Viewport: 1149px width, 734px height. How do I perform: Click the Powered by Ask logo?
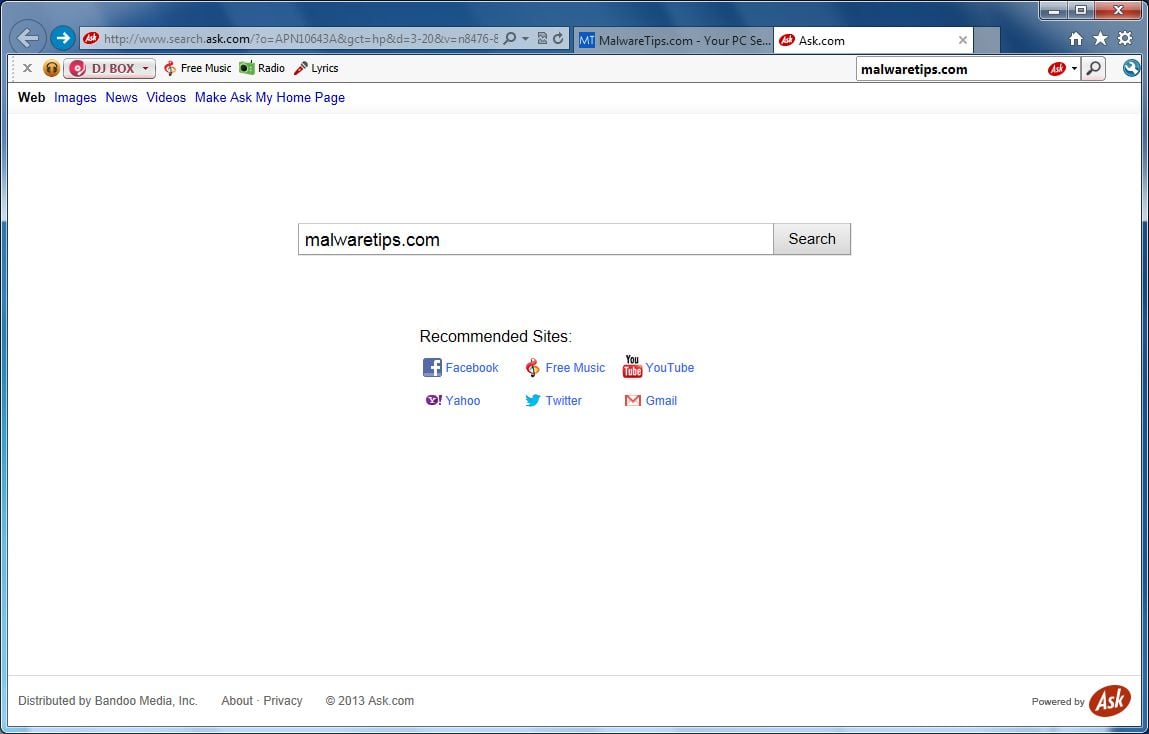tap(1109, 701)
